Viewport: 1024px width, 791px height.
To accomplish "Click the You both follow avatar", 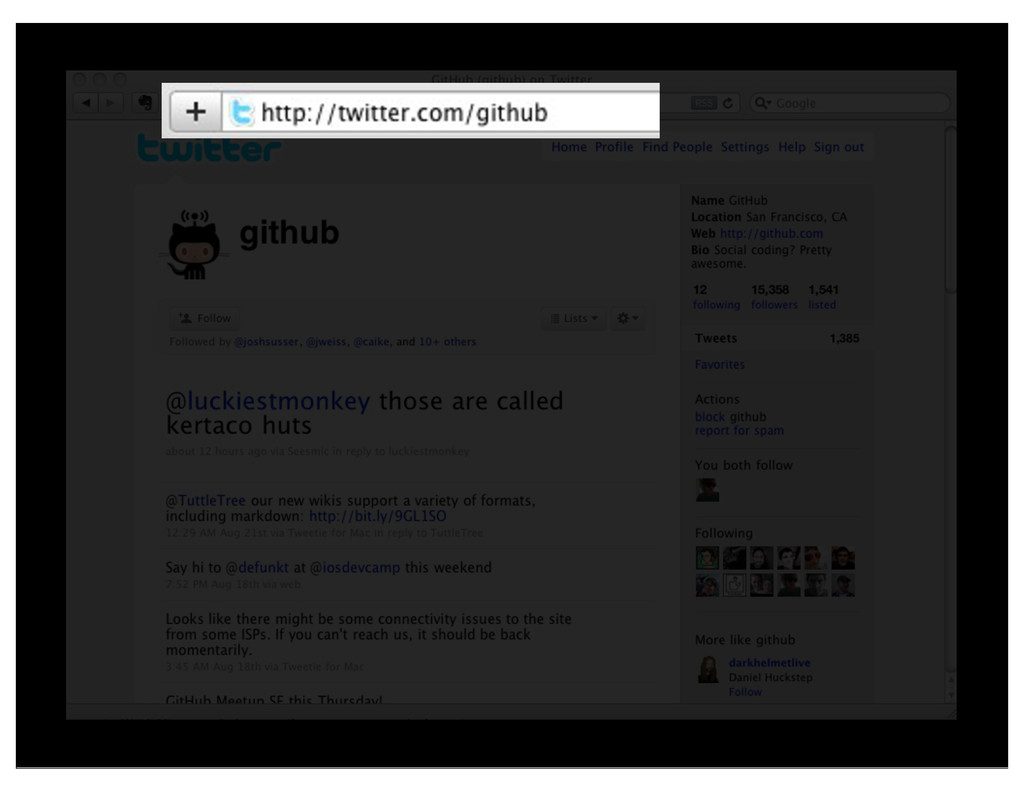I will point(707,490).
